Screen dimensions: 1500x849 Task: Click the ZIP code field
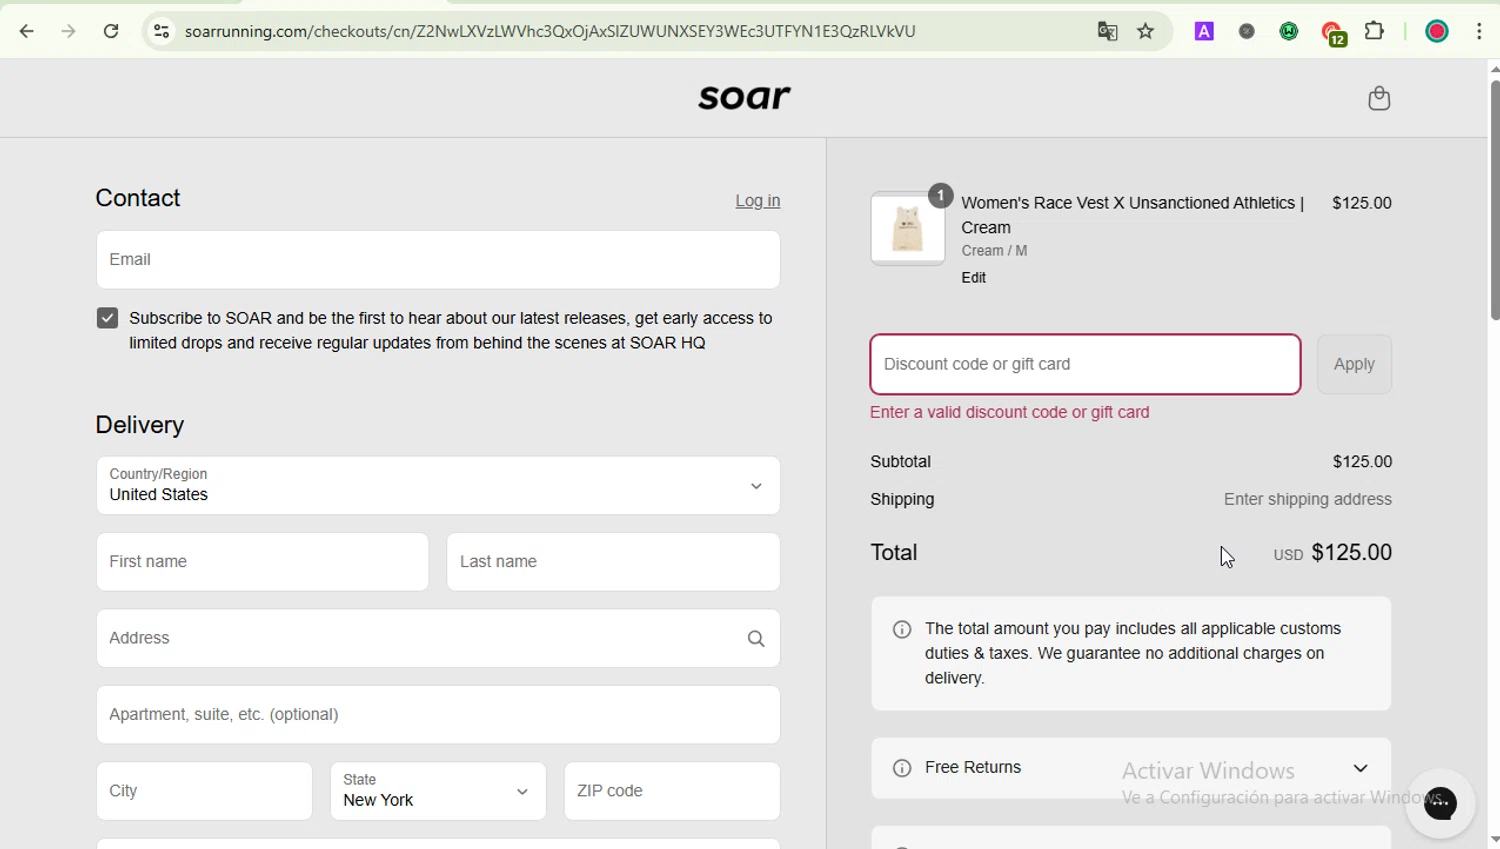(672, 791)
